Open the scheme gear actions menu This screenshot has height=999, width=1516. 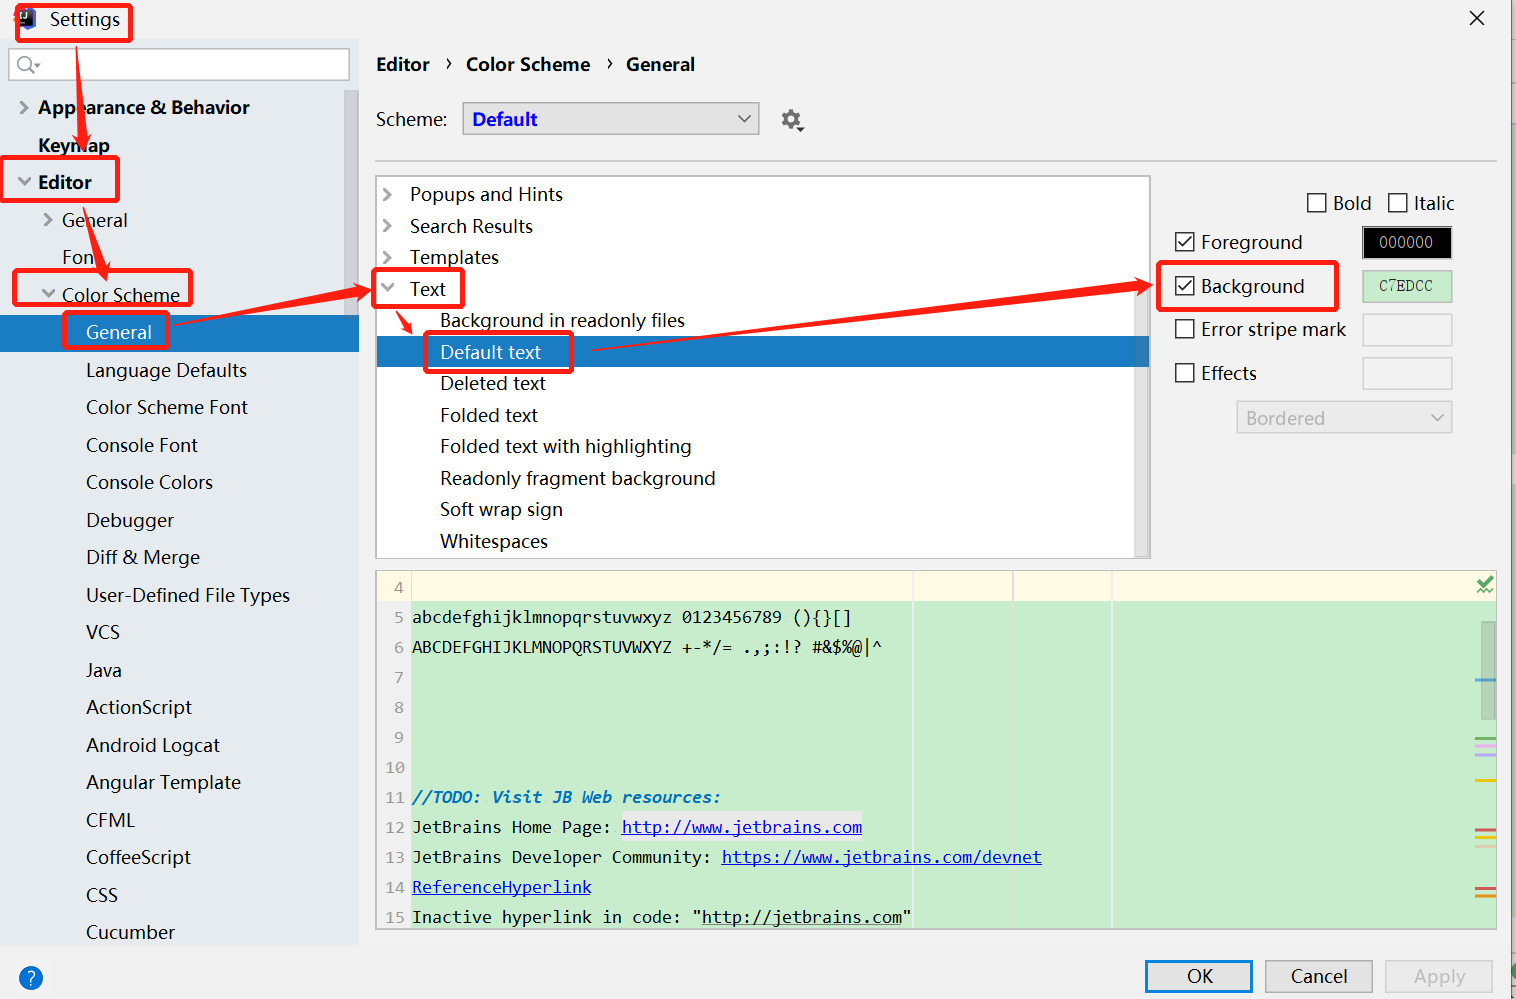[792, 120]
